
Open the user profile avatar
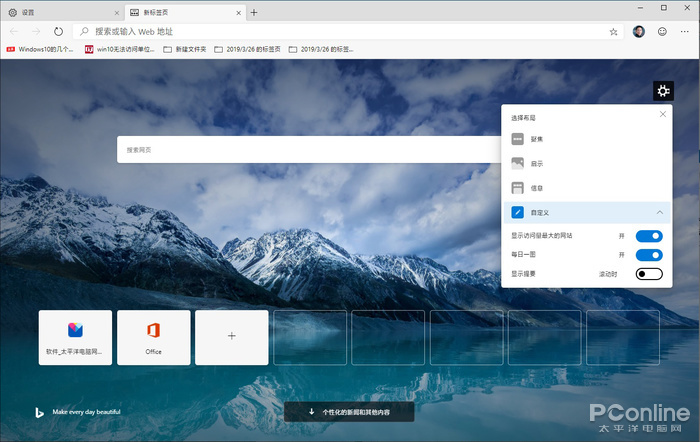[639, 32]
